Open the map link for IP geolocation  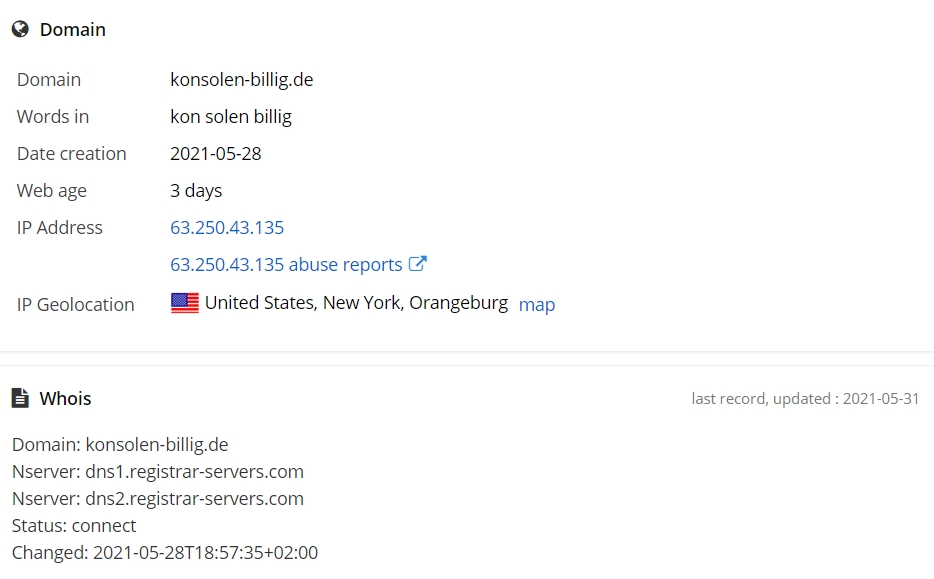click(537, 304)
